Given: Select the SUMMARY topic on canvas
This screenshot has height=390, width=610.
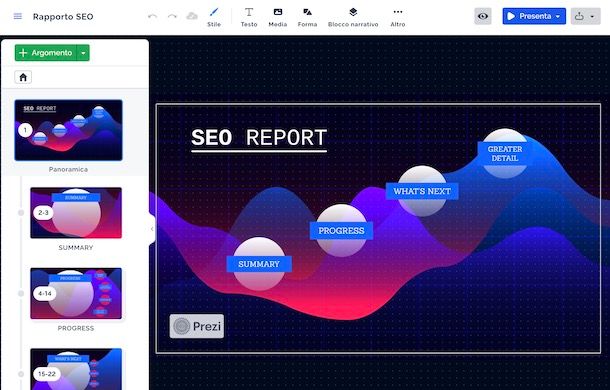Looking at the screenshot, I should [x=259, y=264].
